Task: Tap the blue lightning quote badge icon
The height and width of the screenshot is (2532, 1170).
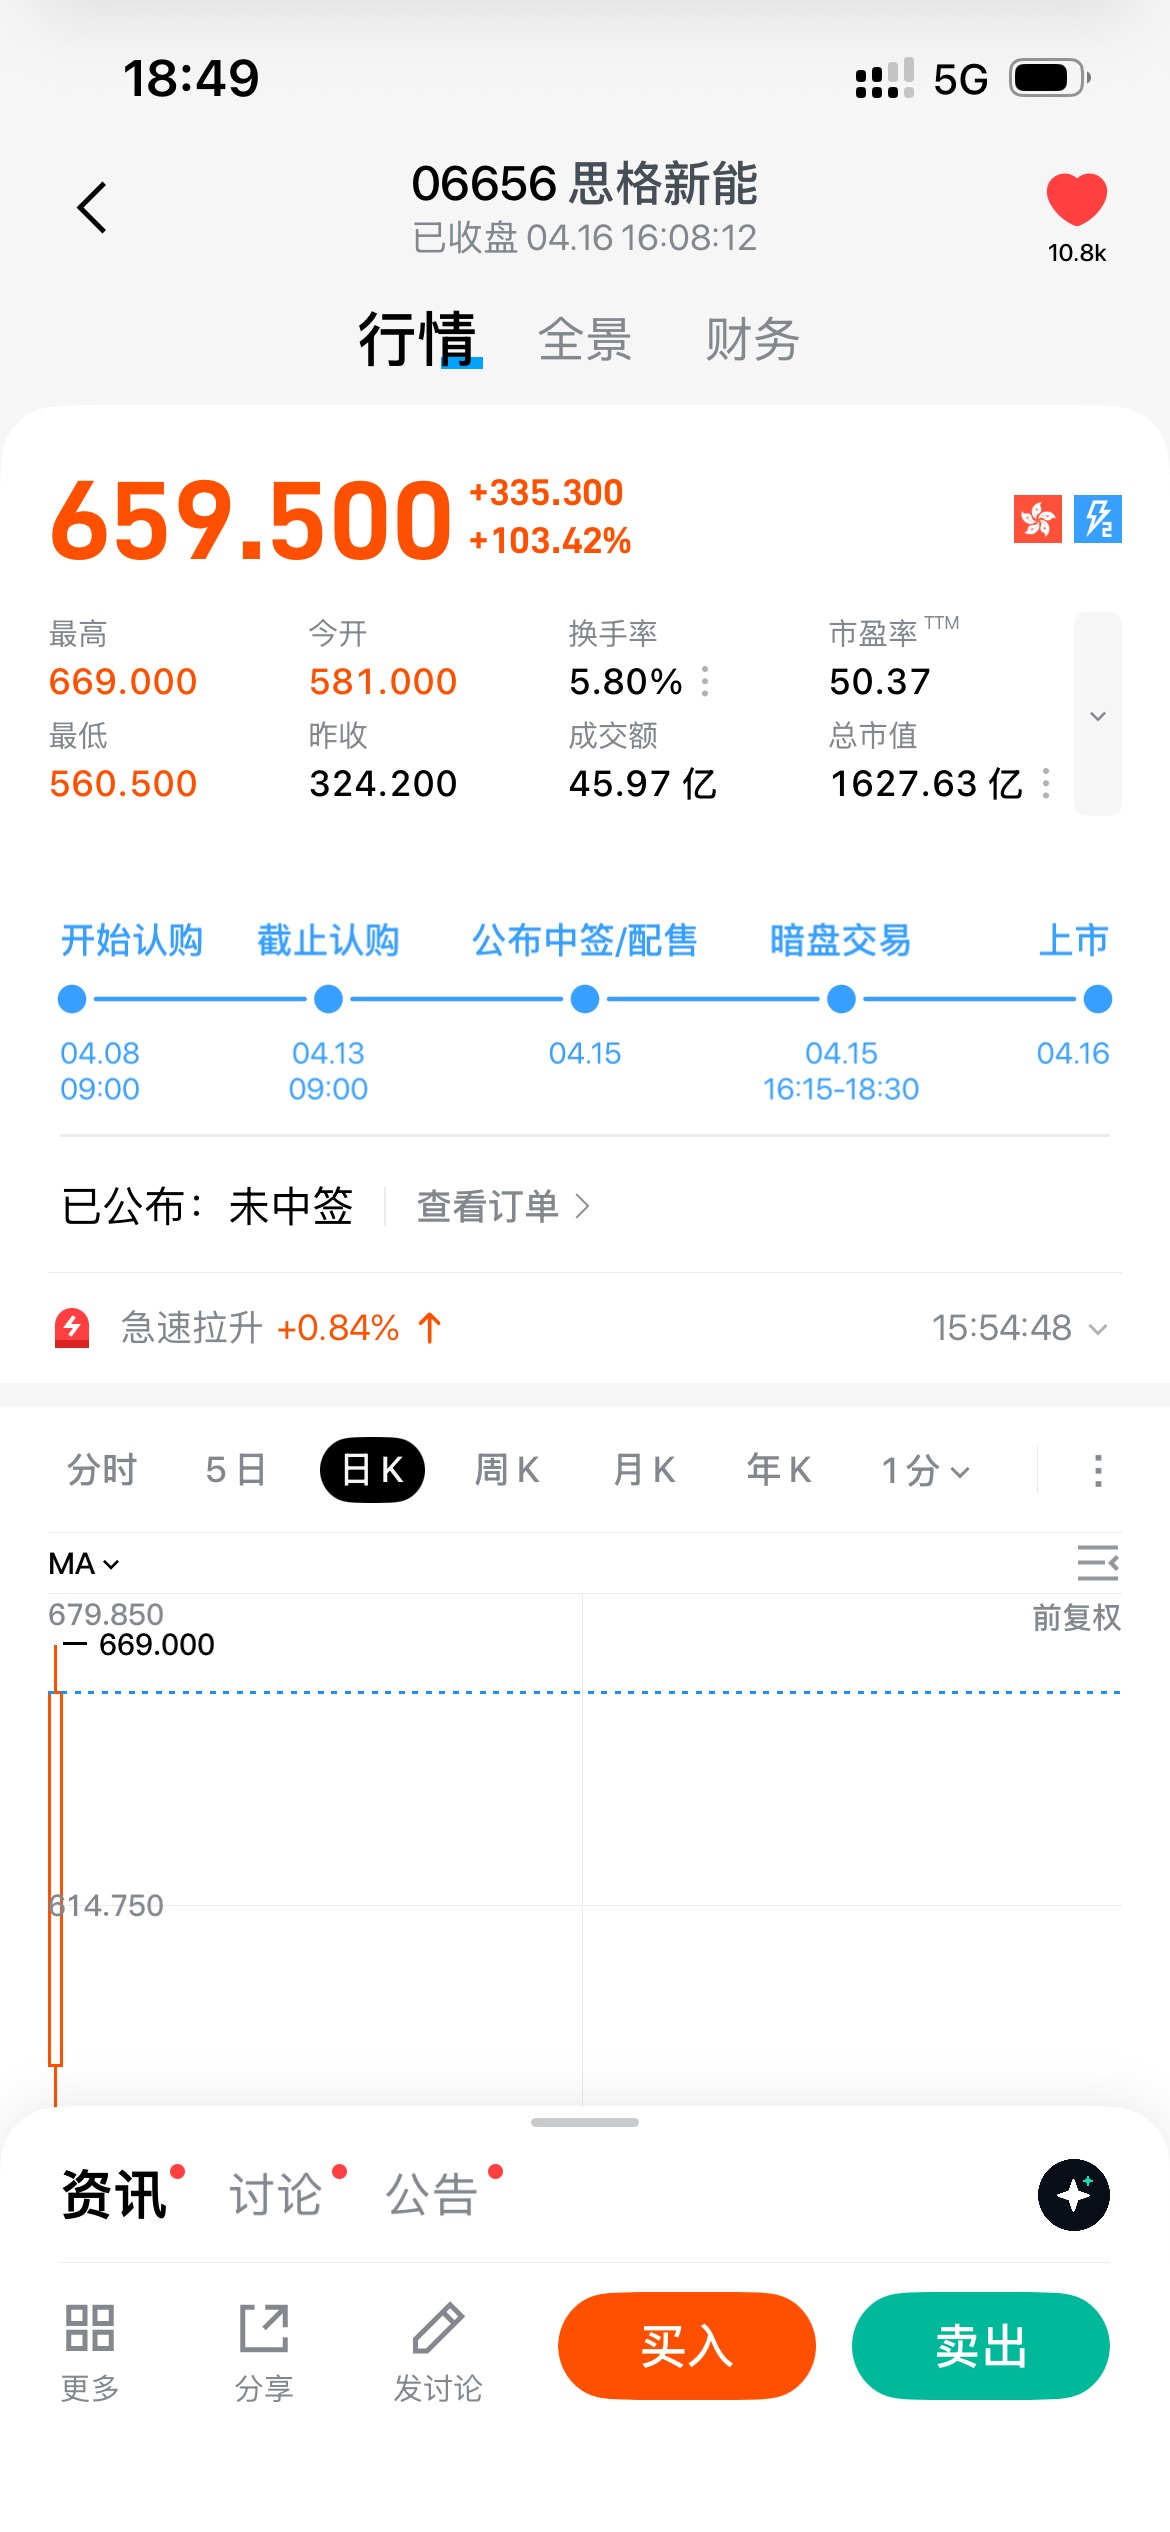Action: (x=1098, y=519)
